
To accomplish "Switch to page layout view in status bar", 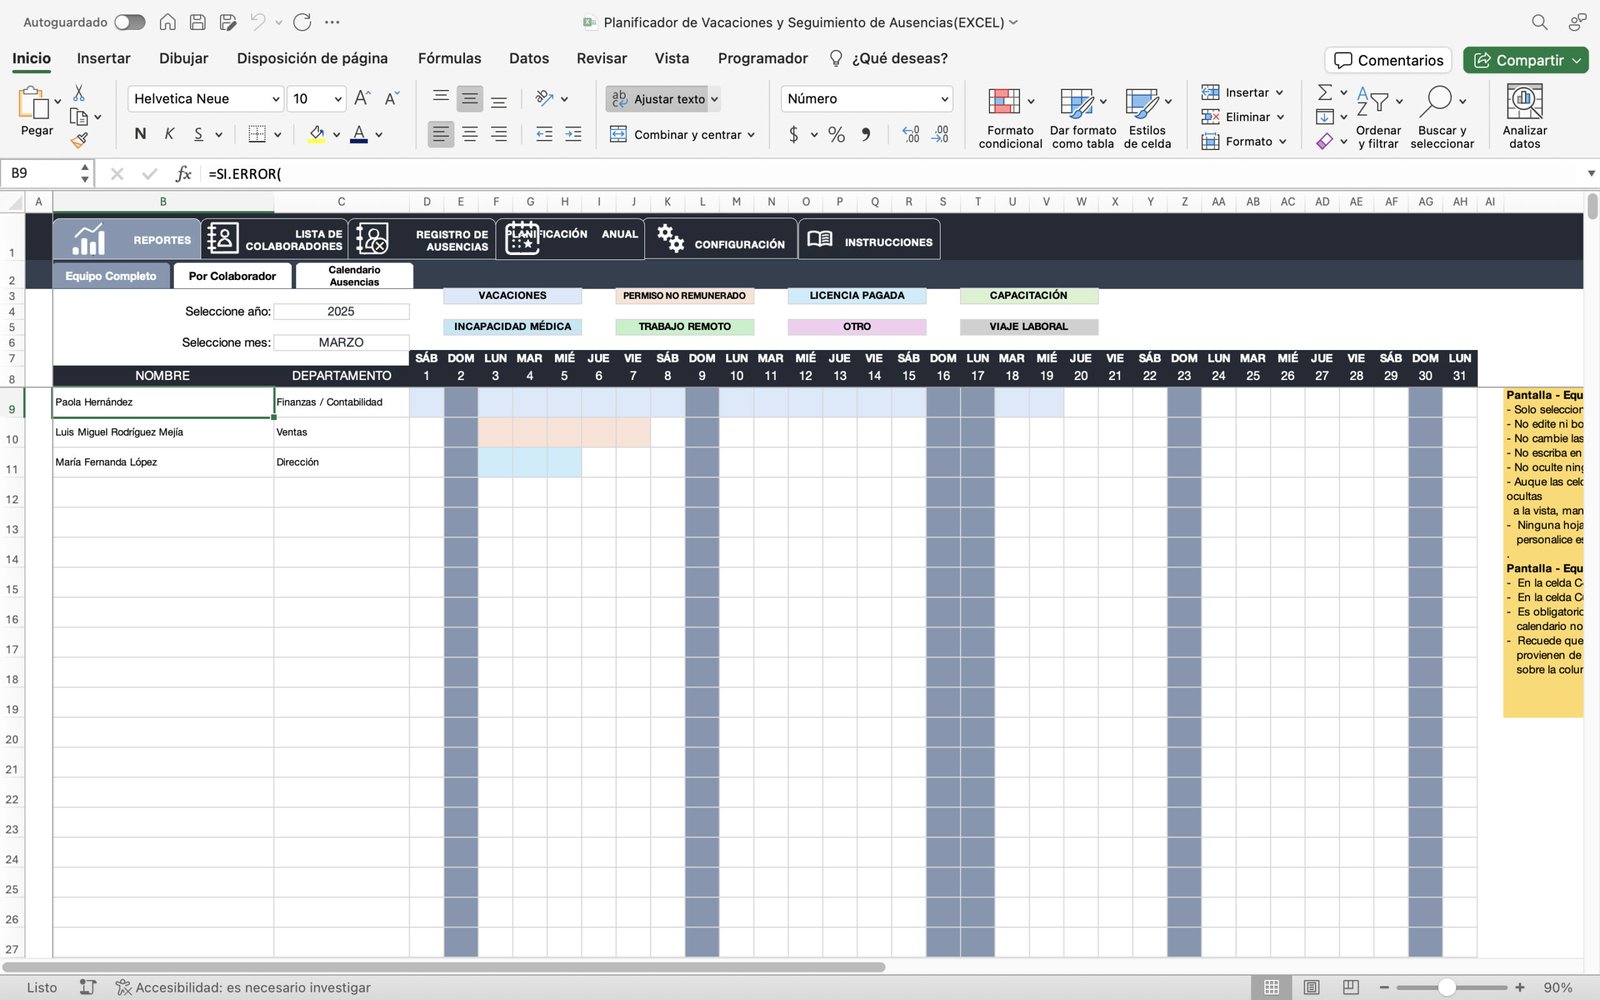I will (1311, 987).
